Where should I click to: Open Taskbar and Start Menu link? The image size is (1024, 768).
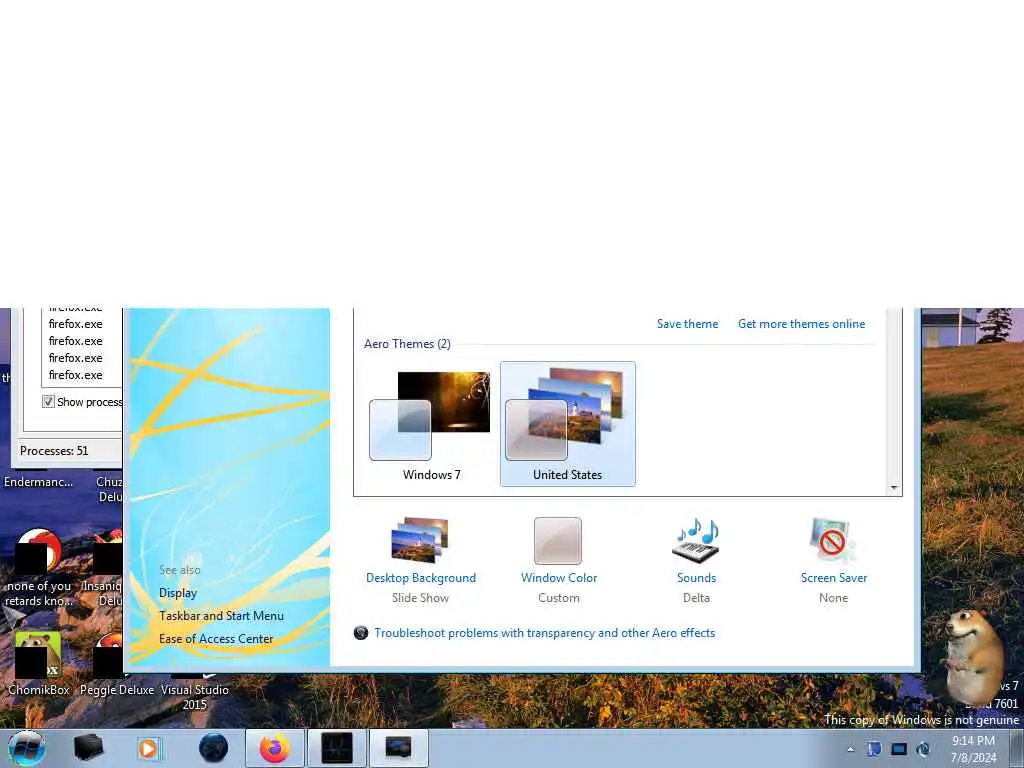point(221,616)
